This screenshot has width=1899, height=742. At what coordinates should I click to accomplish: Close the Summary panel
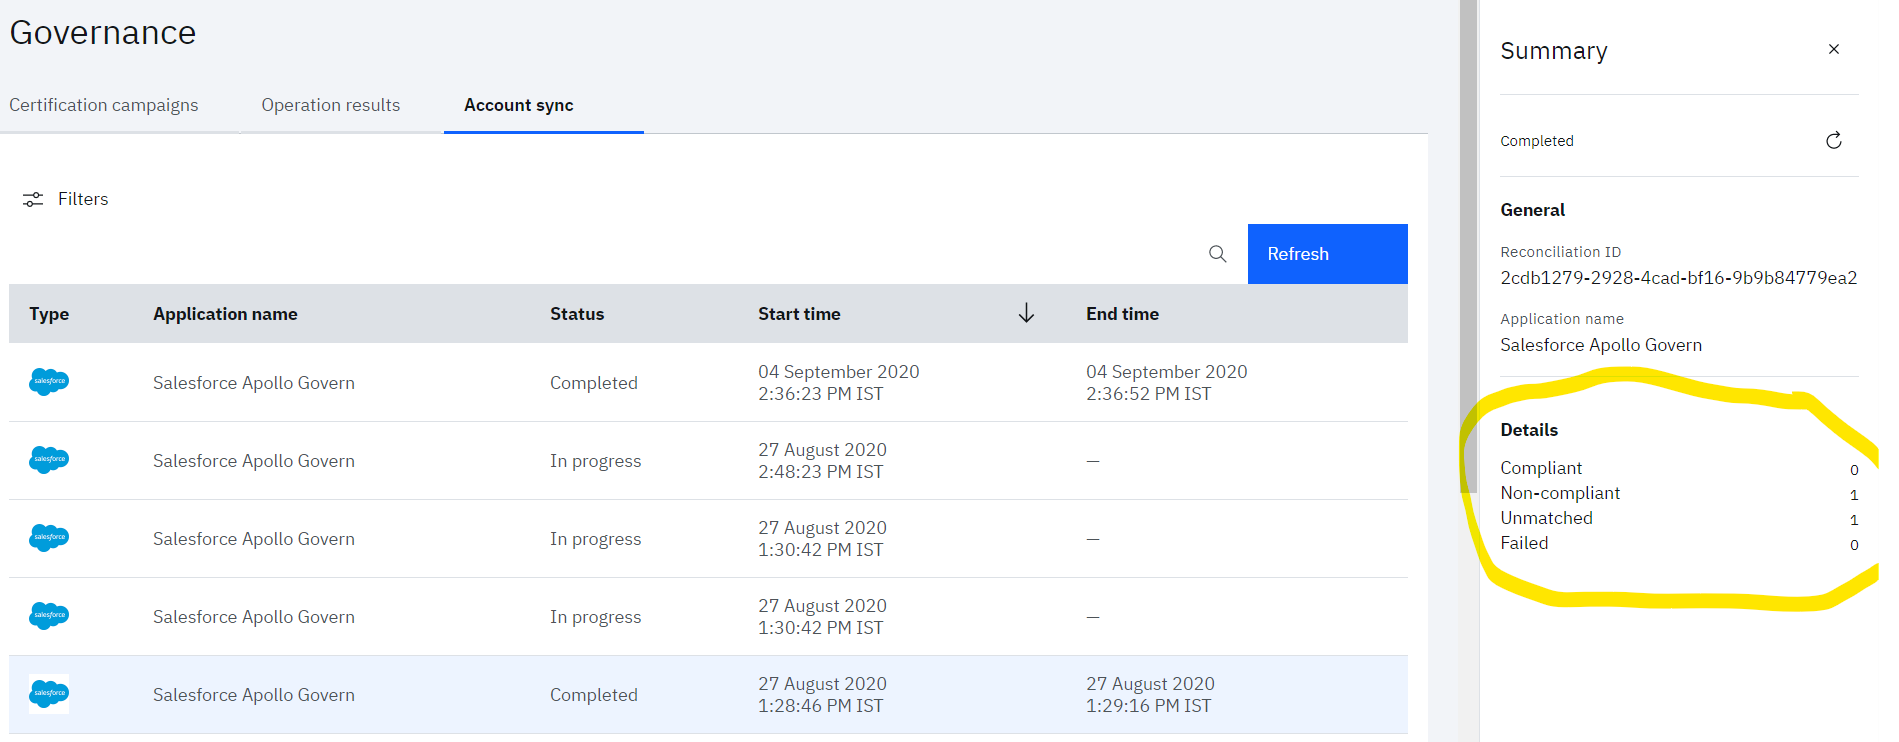[x=1834, y=49]
